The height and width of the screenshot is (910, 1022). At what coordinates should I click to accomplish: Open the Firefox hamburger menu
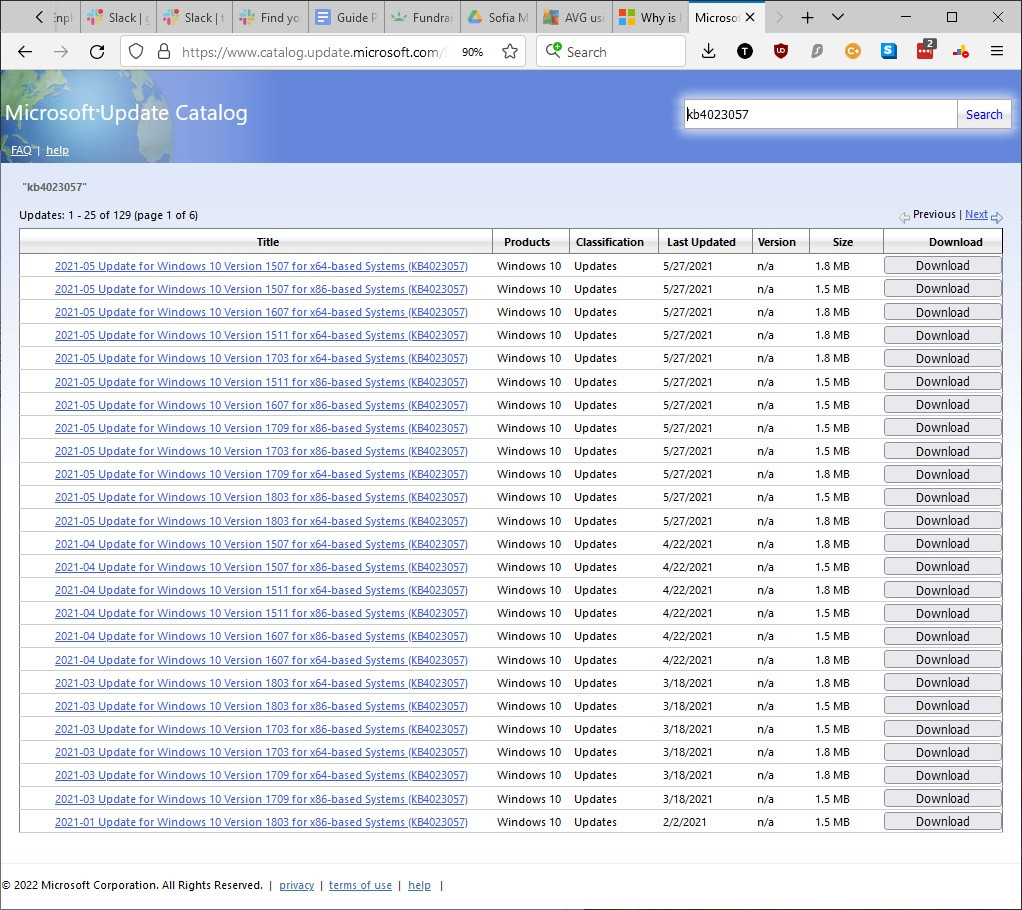[x=997, y=51]
